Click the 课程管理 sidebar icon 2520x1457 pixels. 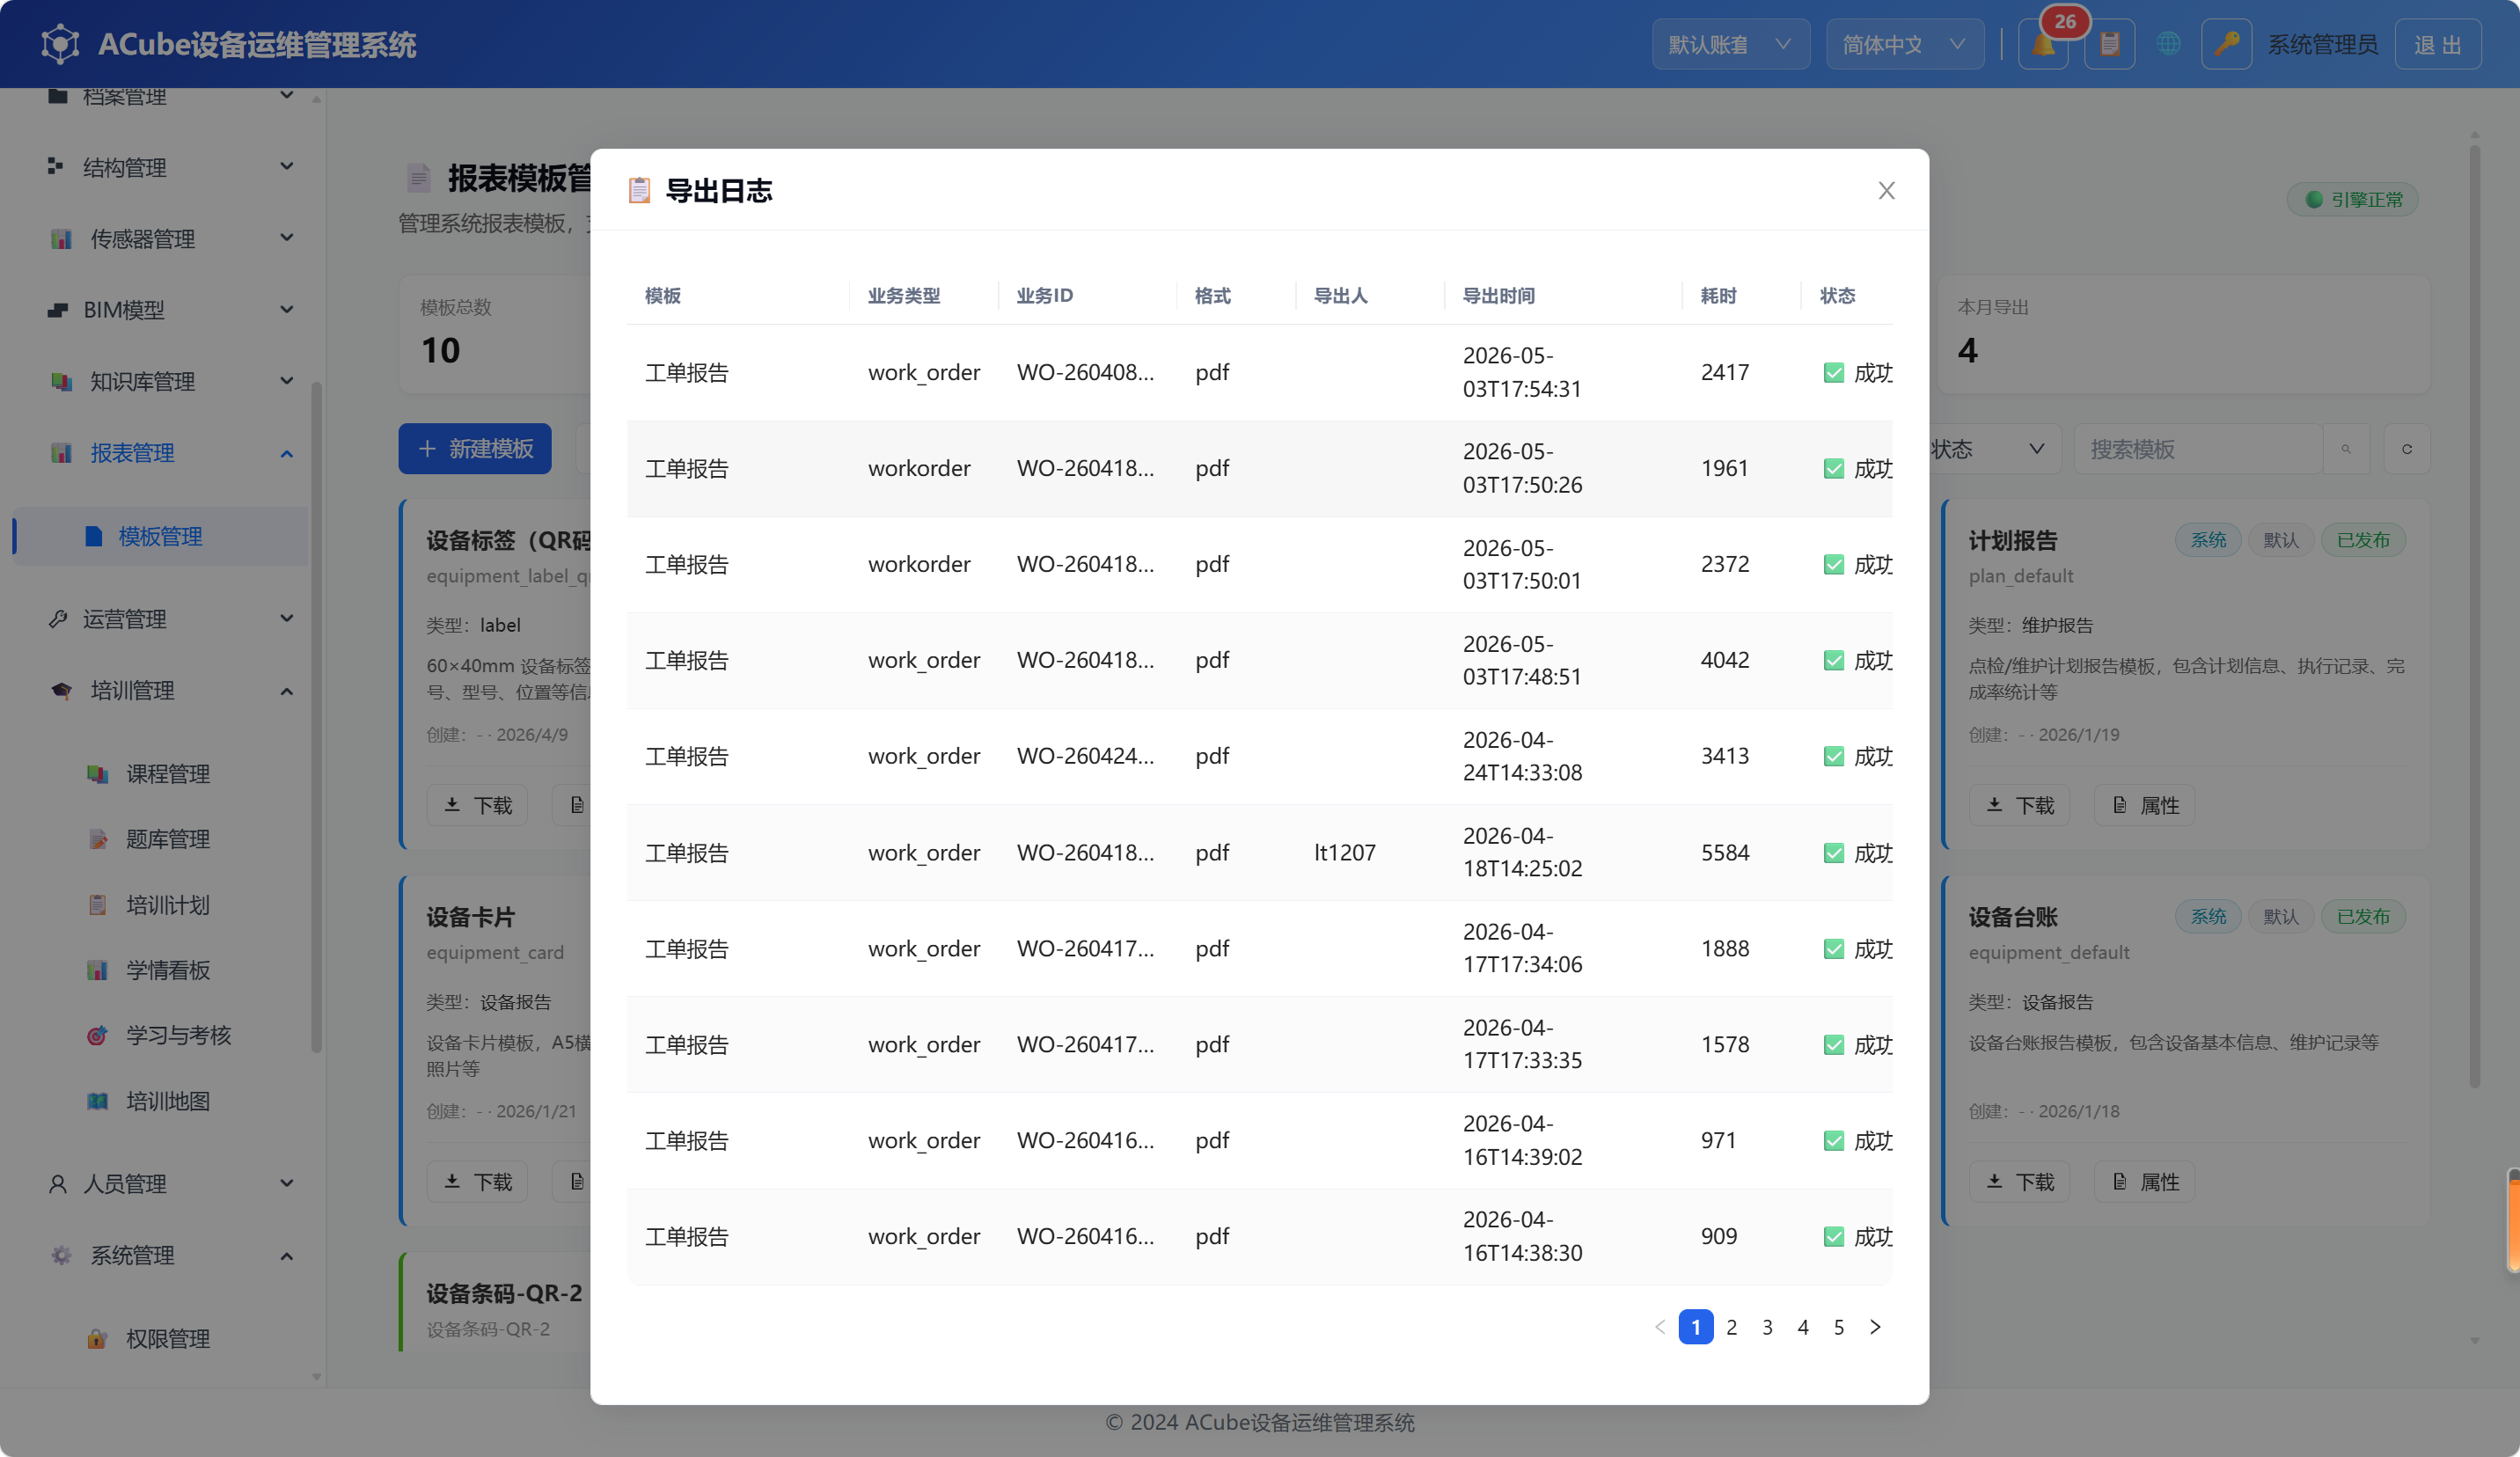pos(97,774)
